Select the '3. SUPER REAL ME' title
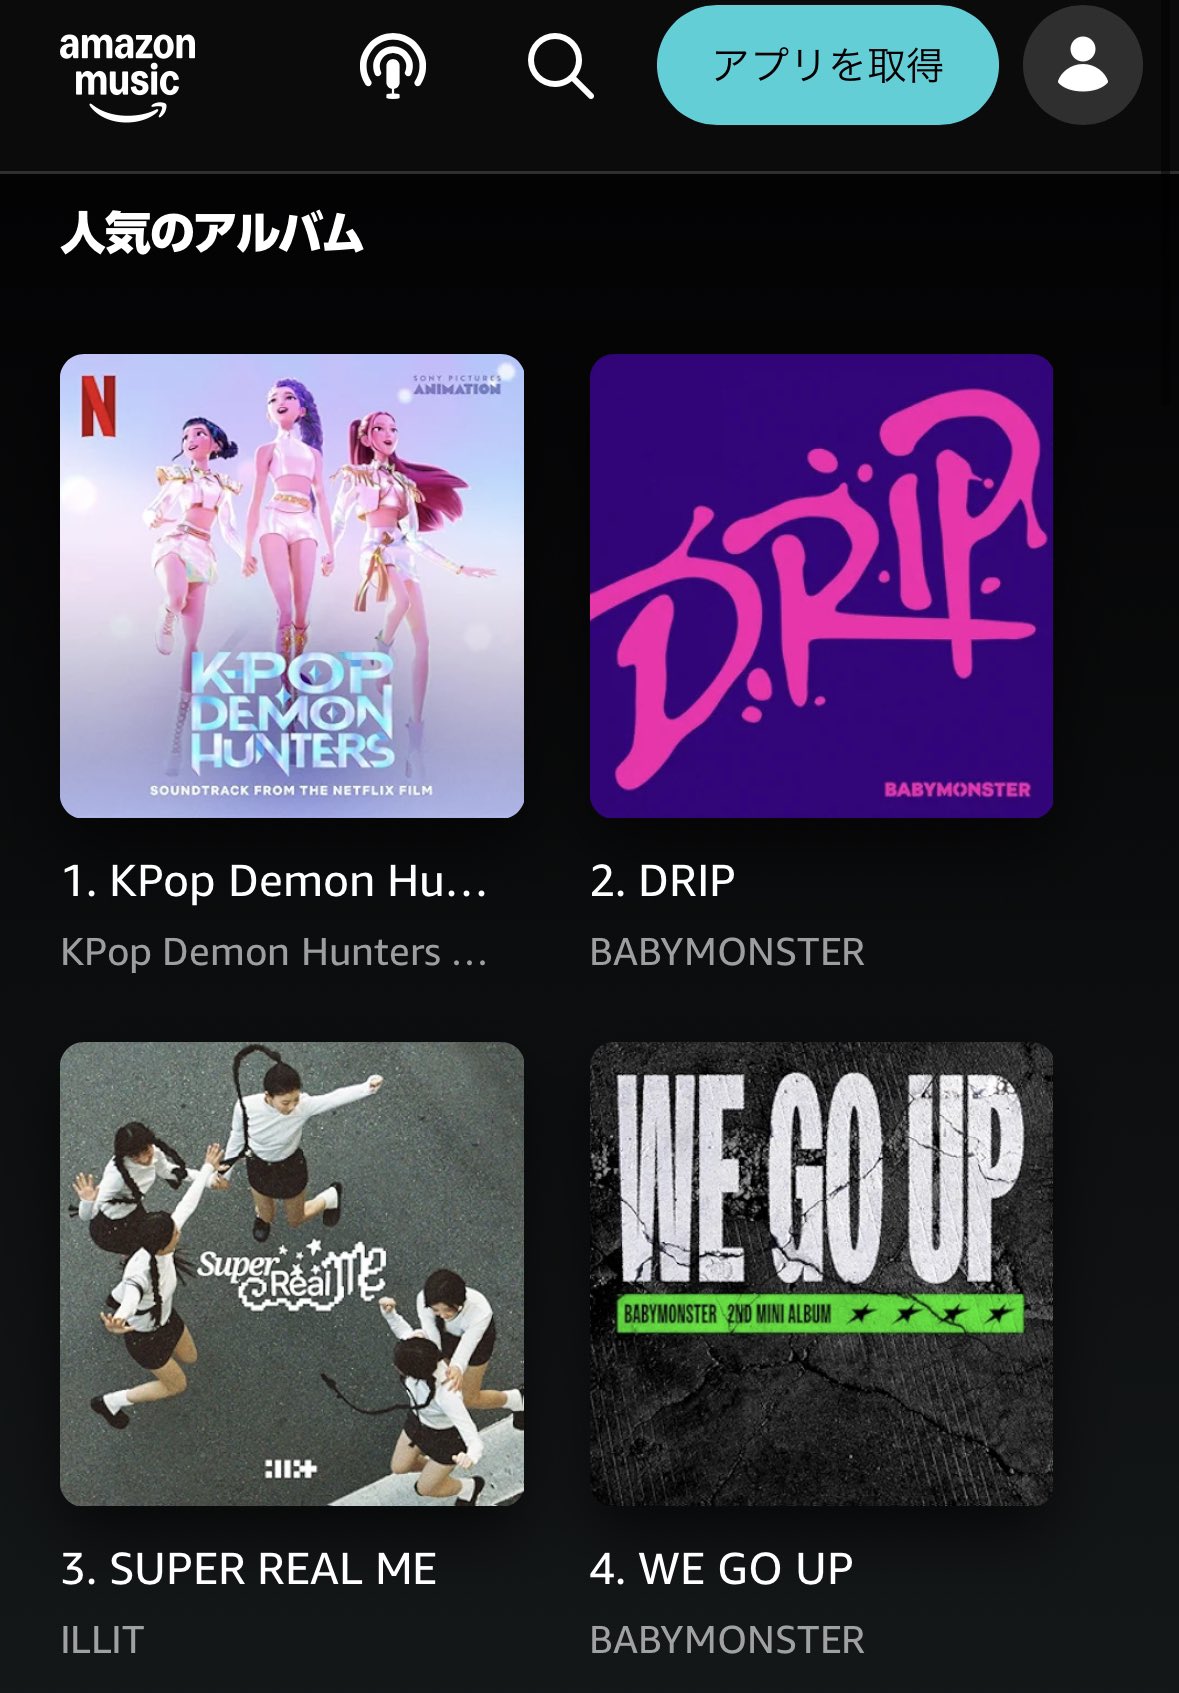The image size is (1179, 1693). tap(248, 1569)
